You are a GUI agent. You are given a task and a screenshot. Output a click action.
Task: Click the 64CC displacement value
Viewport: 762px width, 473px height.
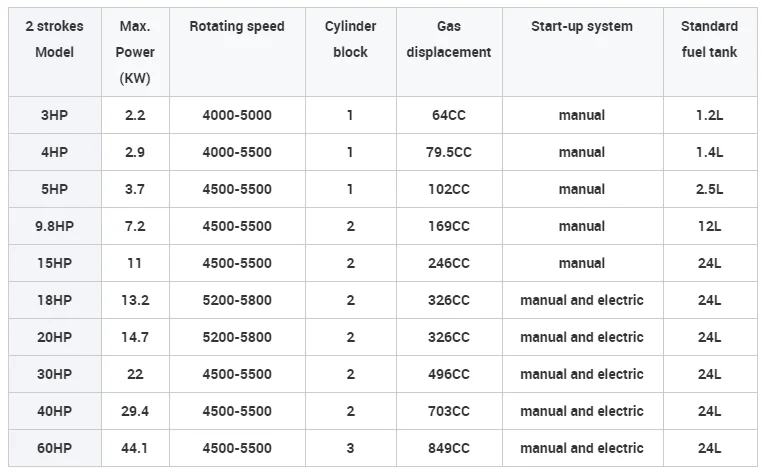pyautogui.click(x=449, y=115)
